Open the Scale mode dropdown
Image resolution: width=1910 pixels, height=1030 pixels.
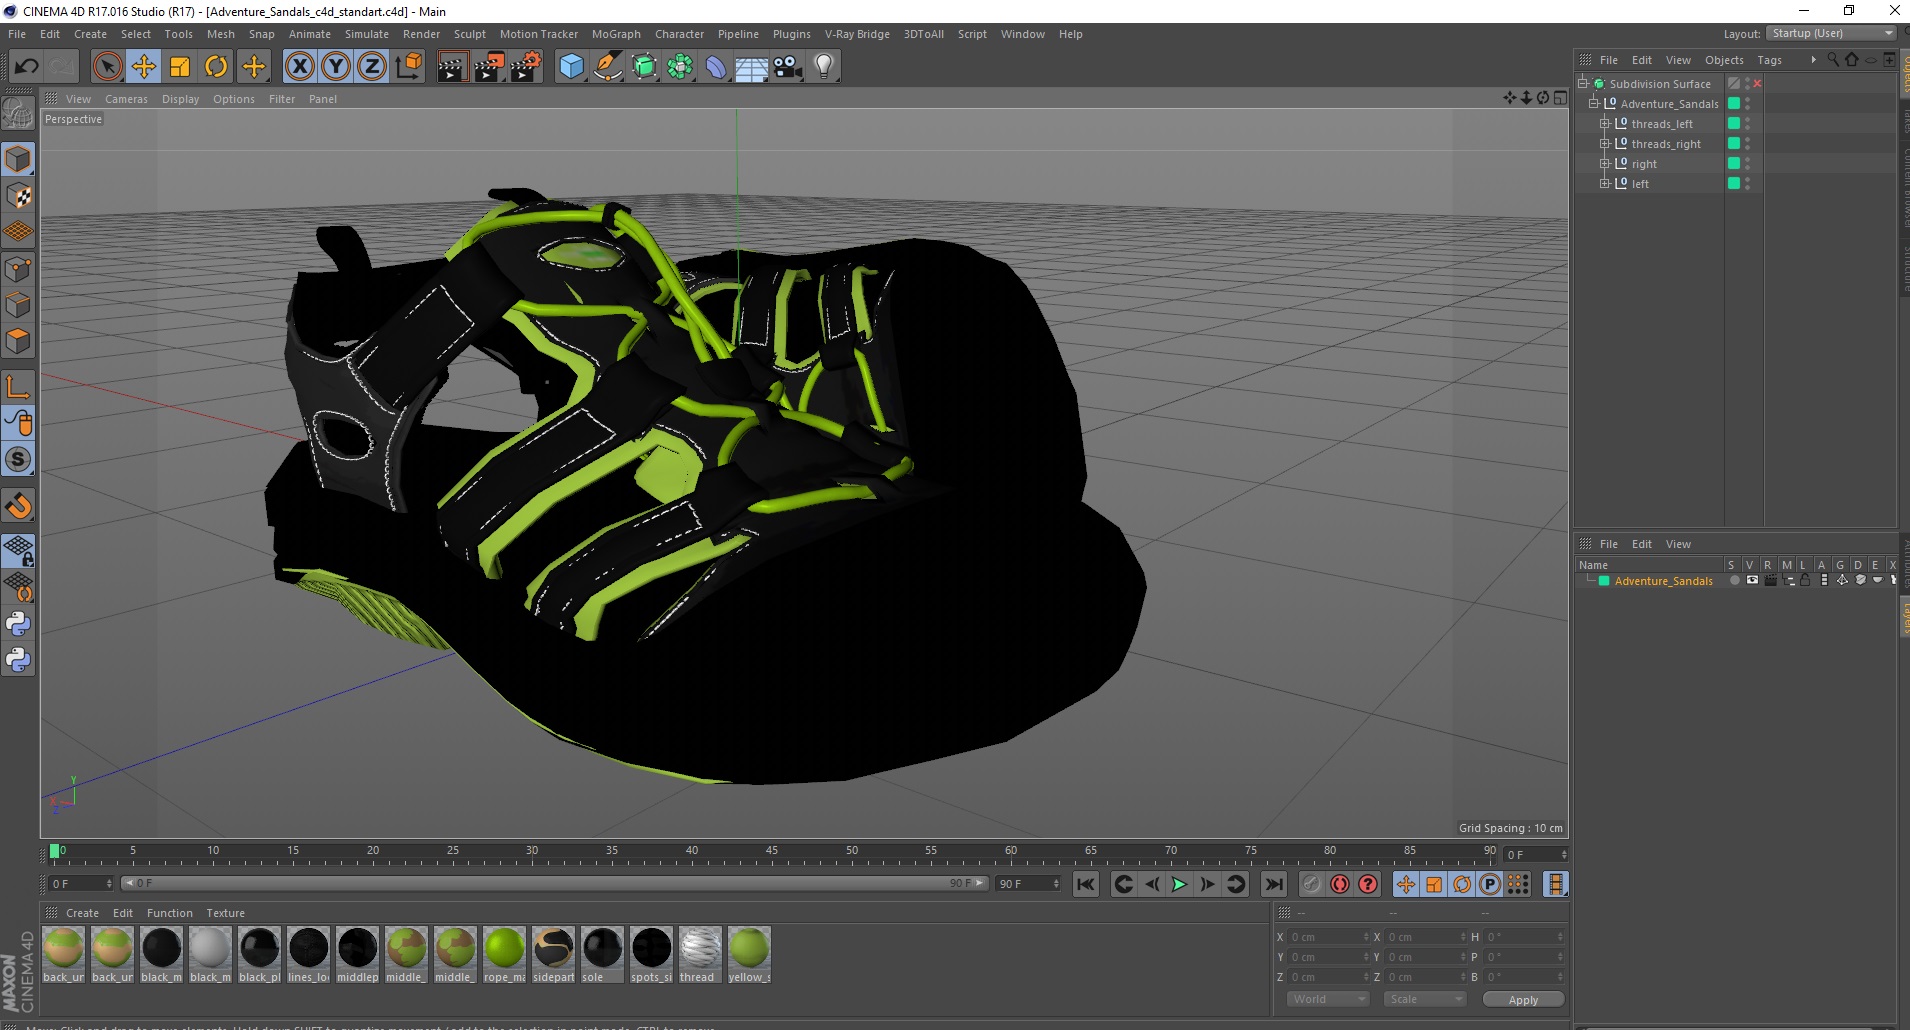[1425, 999]
